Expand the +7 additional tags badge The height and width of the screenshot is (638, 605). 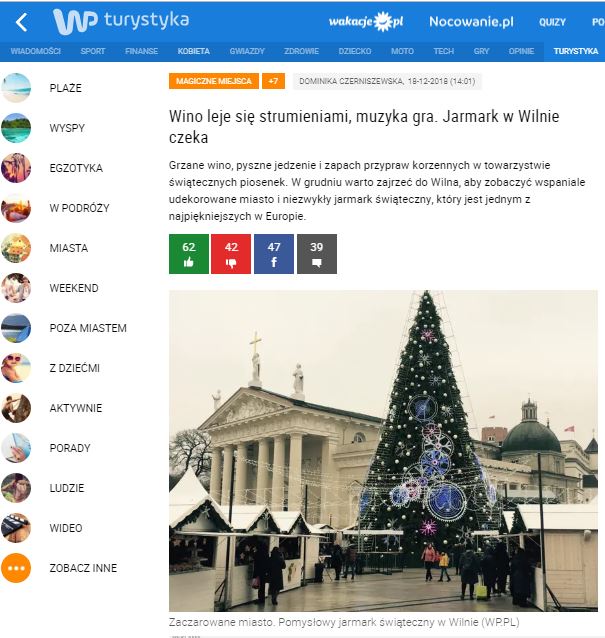273,81
